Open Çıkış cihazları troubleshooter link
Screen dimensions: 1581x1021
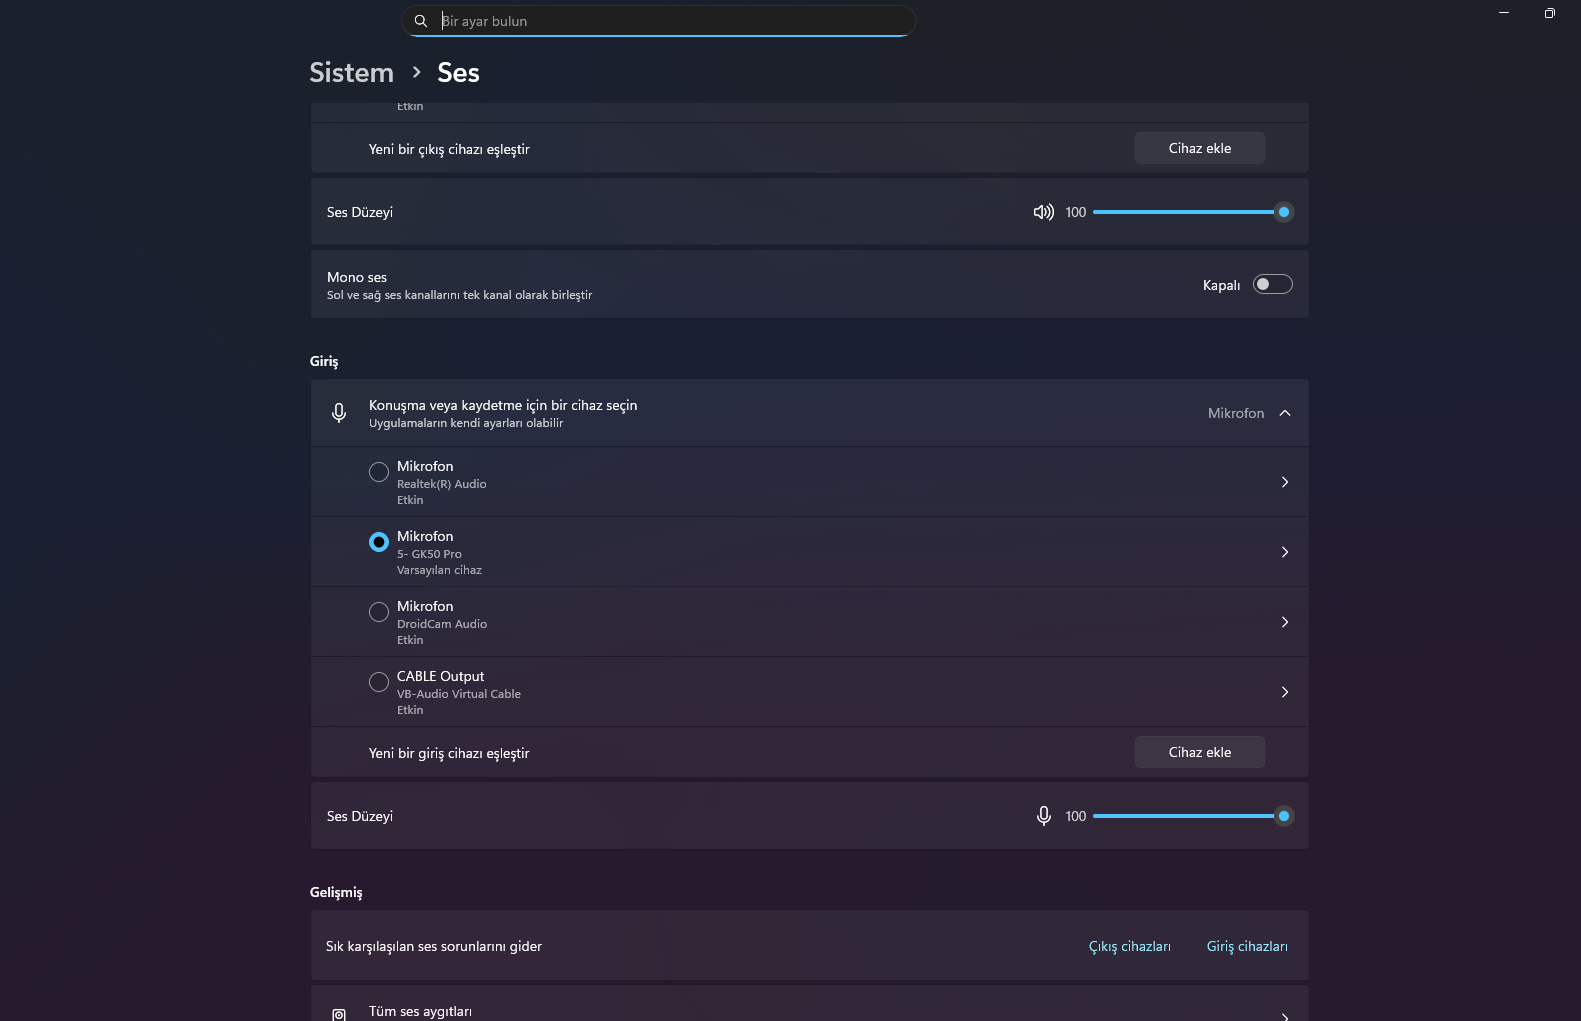click(x=1129, y=946)
